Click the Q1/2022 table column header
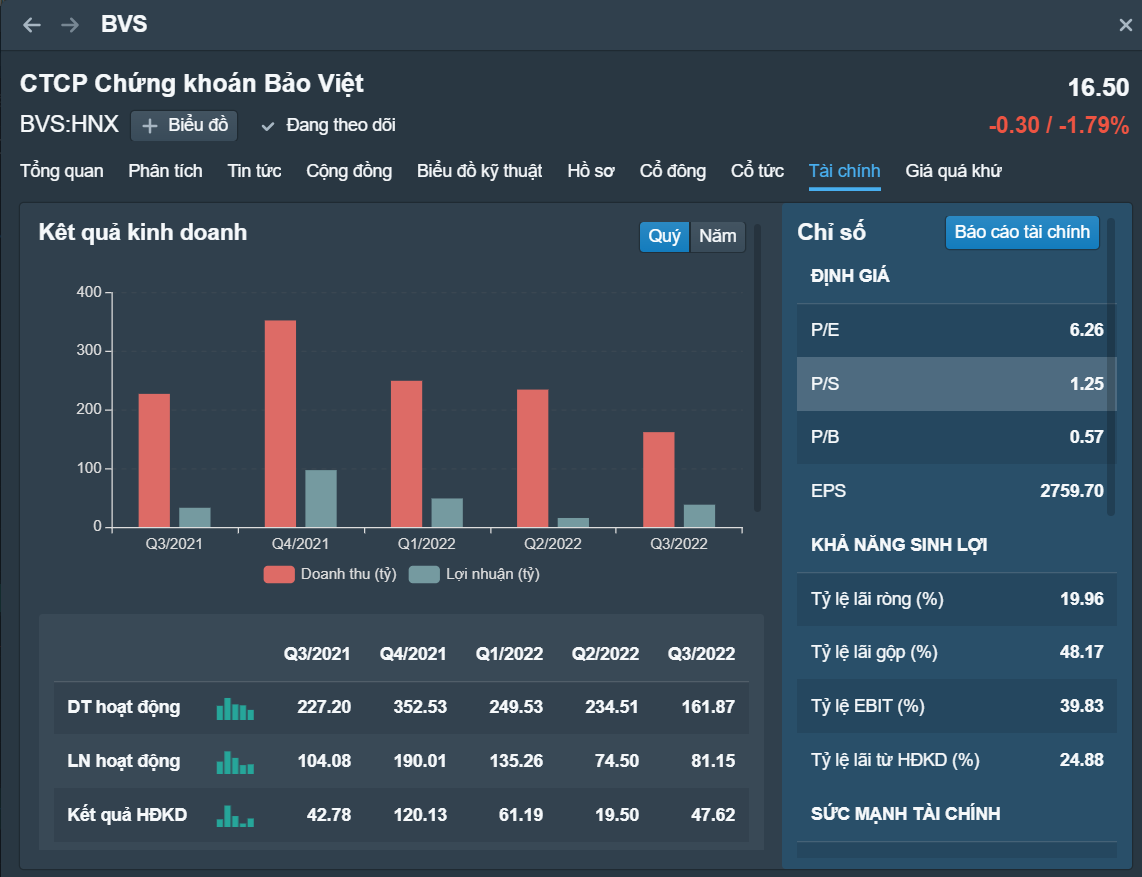The height and width of the screenshot is (877, 1142). tap(509, 654)
